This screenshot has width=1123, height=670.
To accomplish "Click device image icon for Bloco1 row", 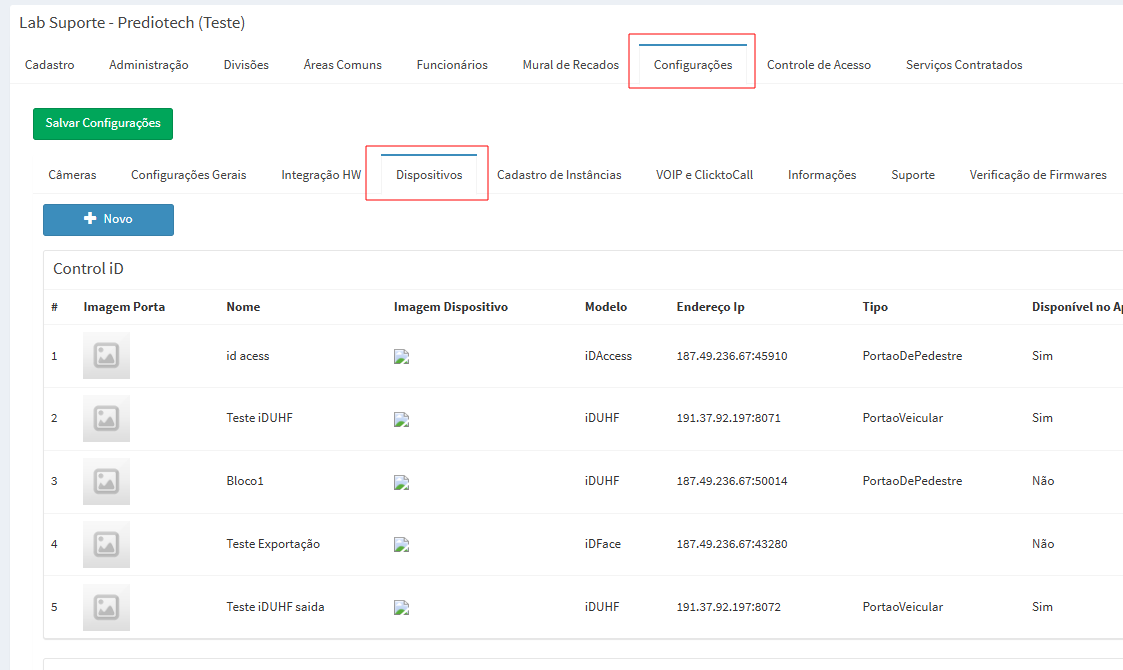I will (x=402, y=482).
